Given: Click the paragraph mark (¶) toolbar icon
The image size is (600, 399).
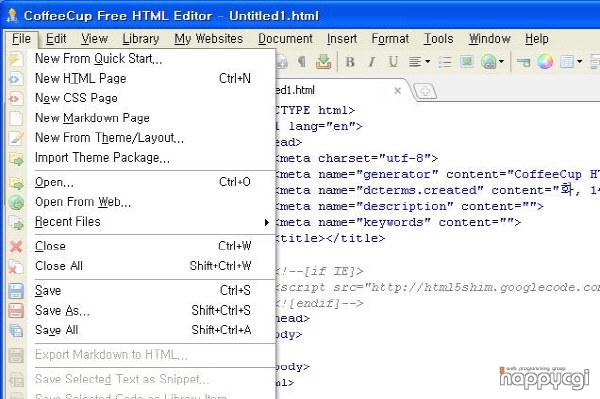Looking at the screenshot, I should click(302, 62).
